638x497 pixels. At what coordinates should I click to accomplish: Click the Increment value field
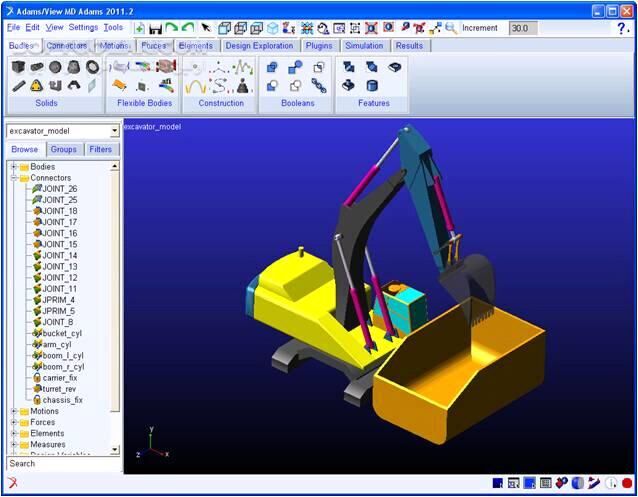coord(523,28)
